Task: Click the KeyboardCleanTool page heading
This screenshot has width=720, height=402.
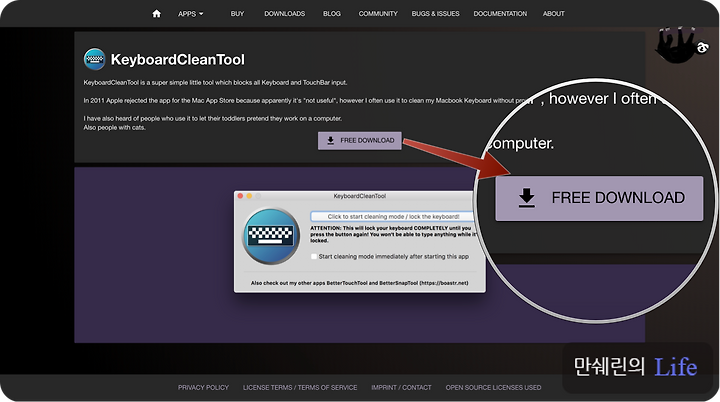Action: click(178, 60)
